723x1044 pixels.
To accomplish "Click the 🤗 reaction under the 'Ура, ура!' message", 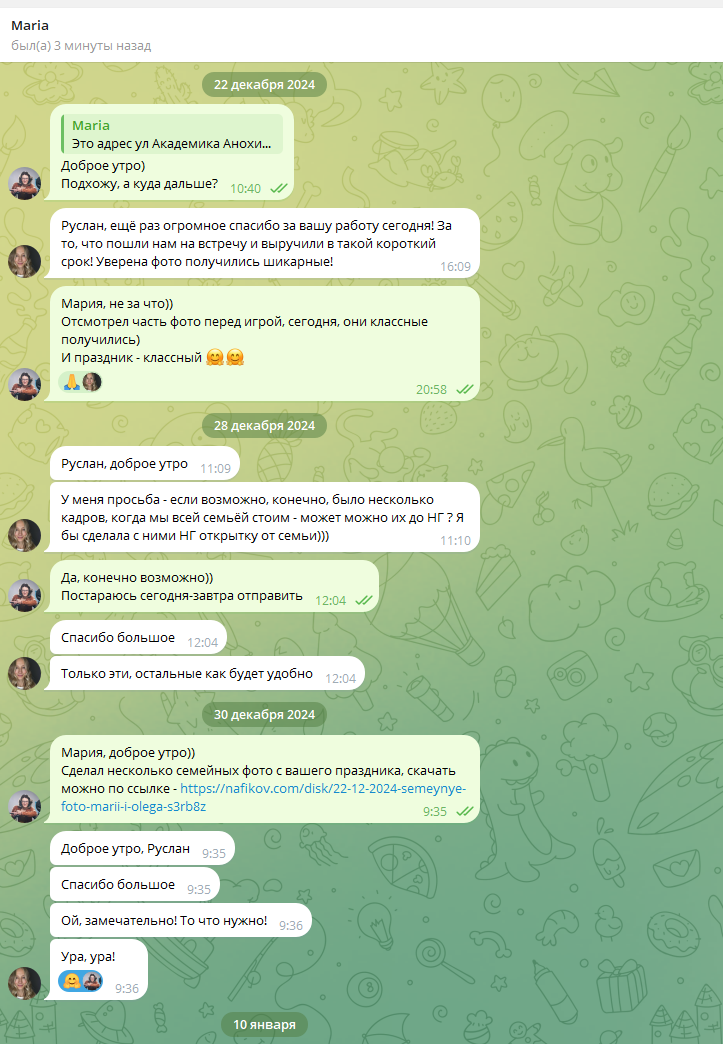I will click(x=73, y=981).
